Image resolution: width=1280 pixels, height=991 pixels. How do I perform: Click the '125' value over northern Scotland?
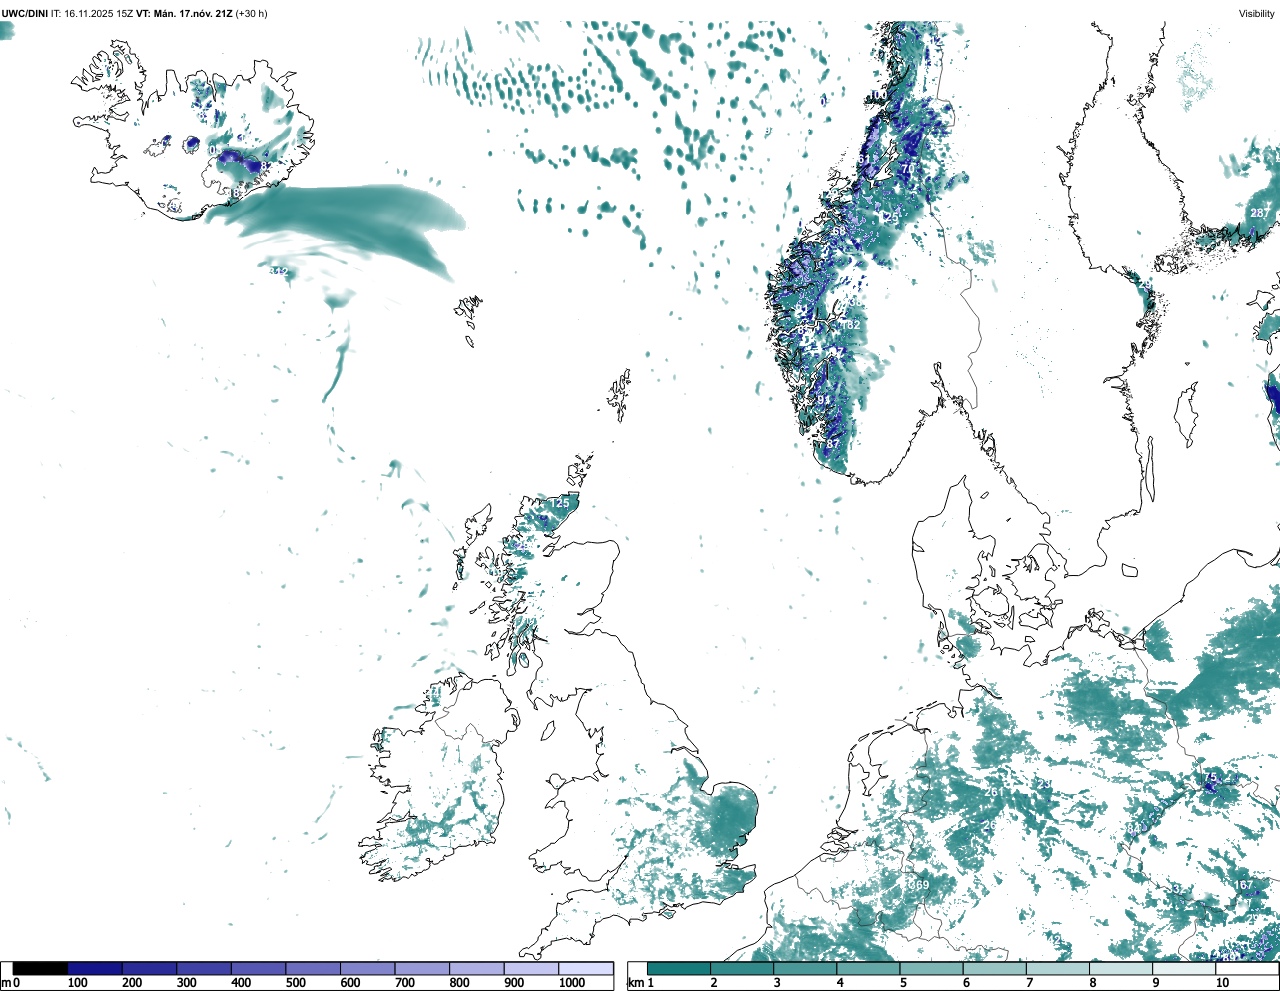[x=560, y=503]
